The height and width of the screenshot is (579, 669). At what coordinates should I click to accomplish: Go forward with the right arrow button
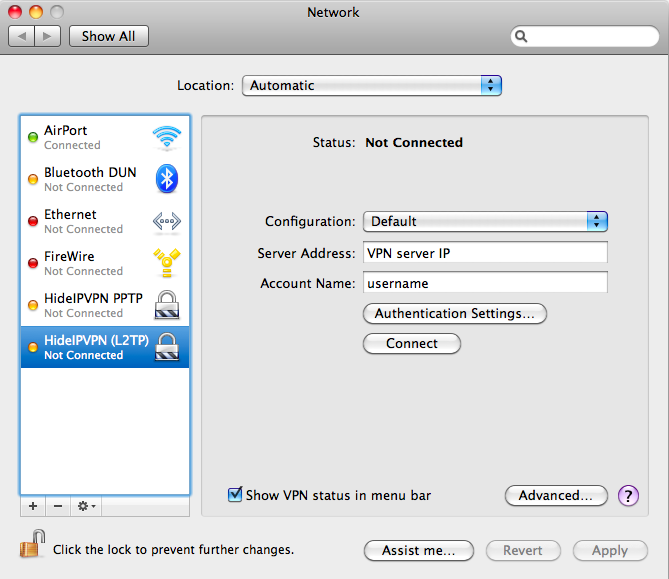pyautogui.click(x=47, y=36)
